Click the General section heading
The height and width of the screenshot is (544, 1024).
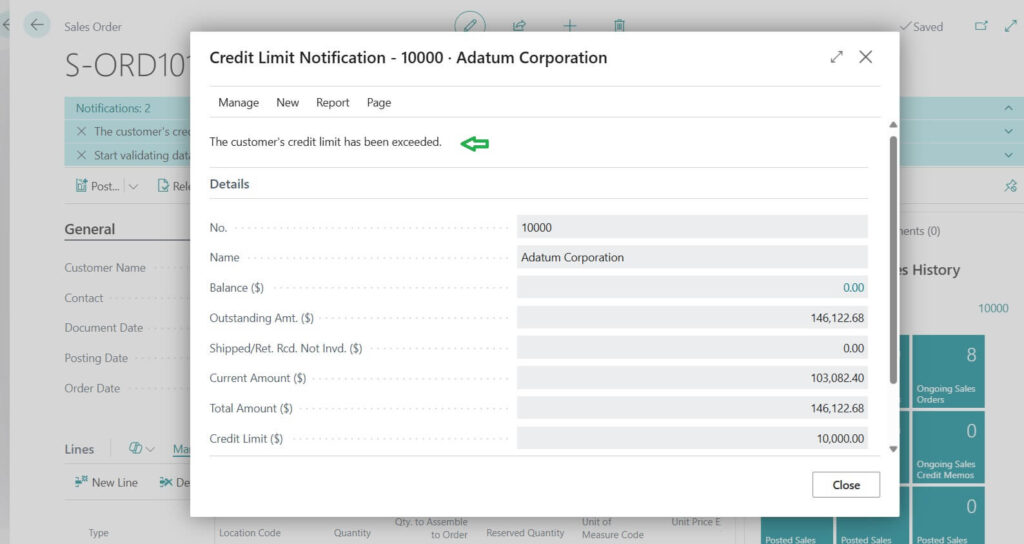(89, 229)
